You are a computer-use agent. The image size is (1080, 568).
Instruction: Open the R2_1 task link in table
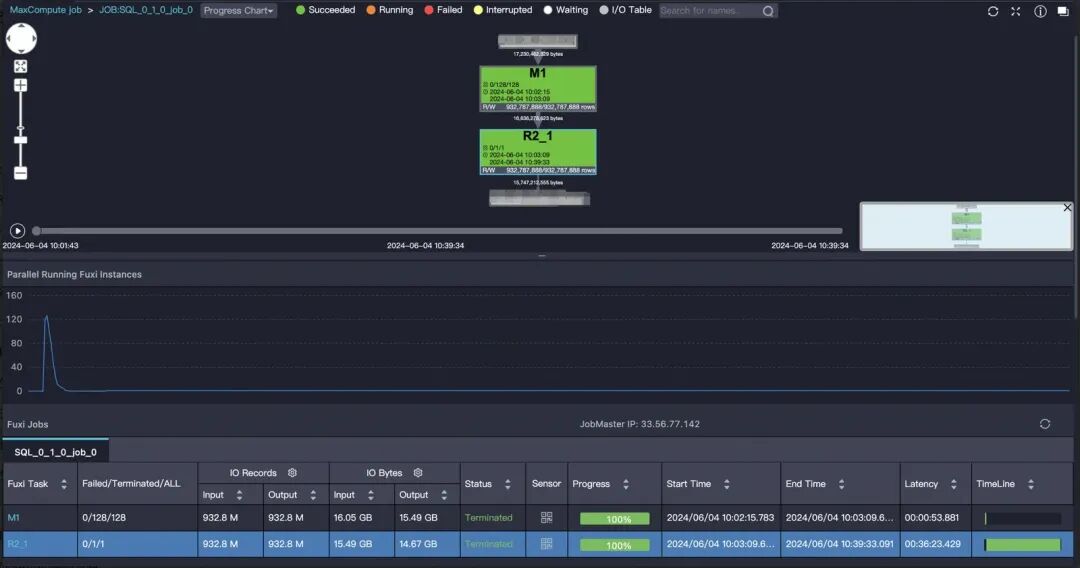click(17, 544)
